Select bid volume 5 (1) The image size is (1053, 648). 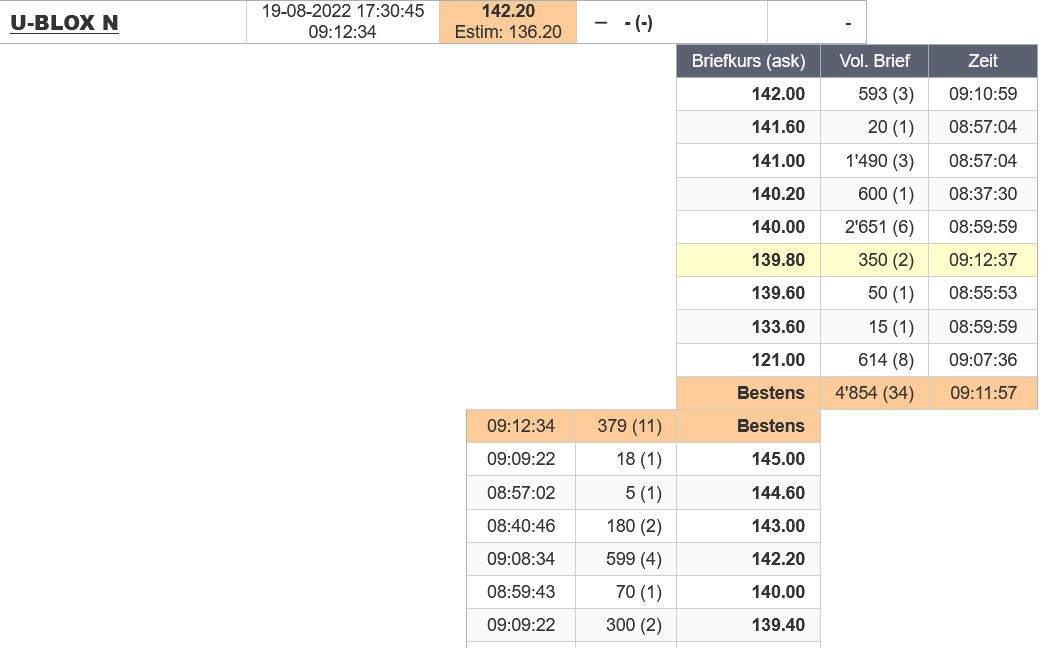(x=643, y=493)
